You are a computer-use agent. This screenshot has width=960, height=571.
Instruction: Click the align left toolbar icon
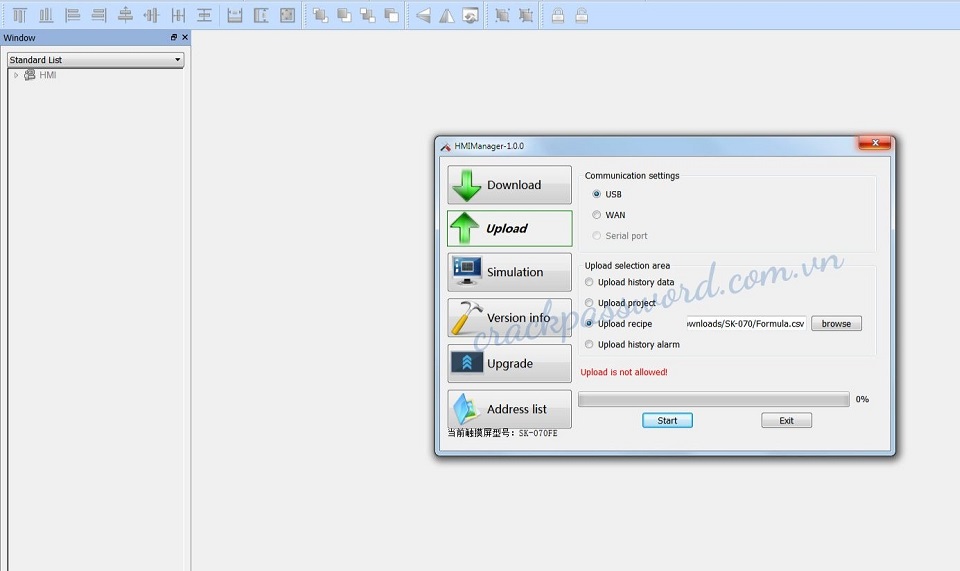coord(72,15)
